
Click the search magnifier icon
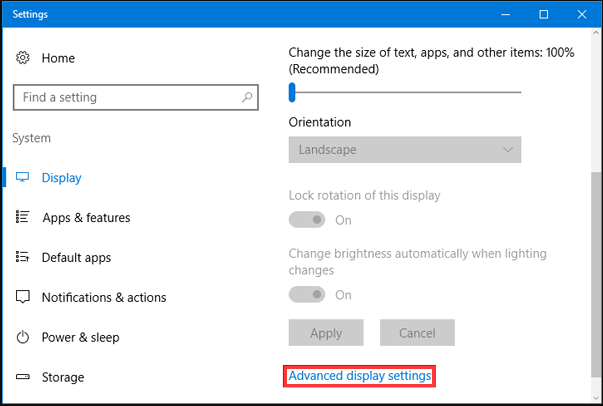(x=247, y=97)
